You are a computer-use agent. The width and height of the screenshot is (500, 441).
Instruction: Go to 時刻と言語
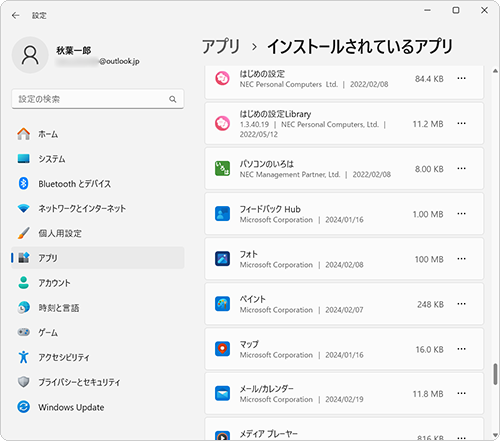(x=98, y=307)
